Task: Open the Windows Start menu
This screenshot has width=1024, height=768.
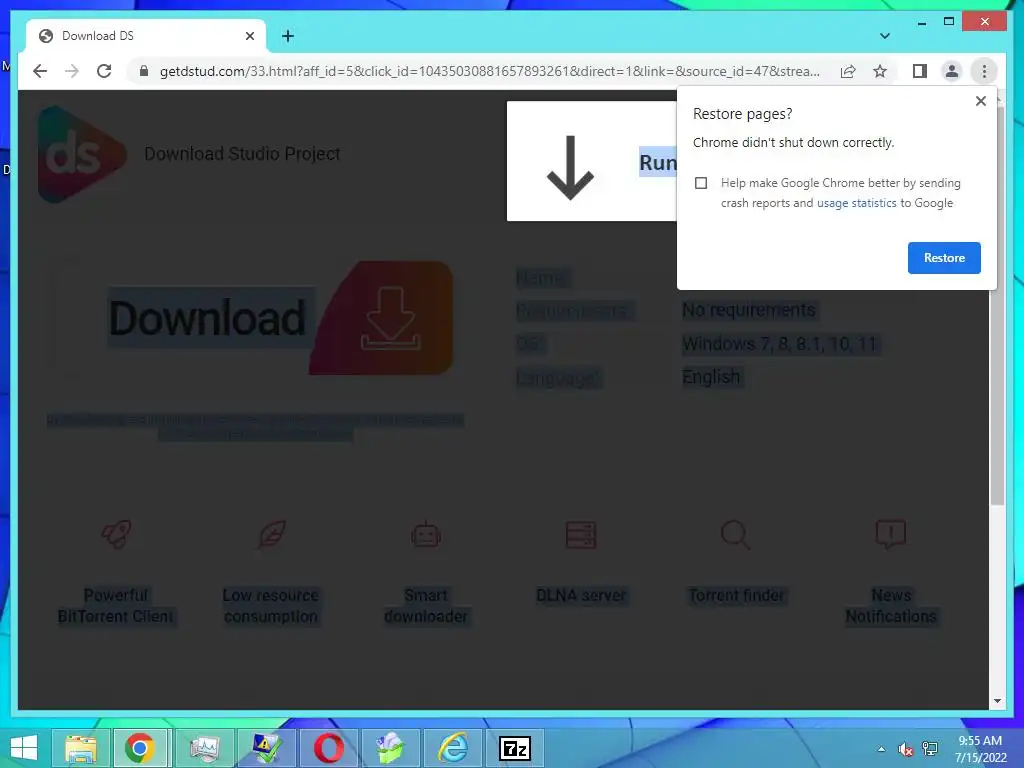Action: [24, 748]
